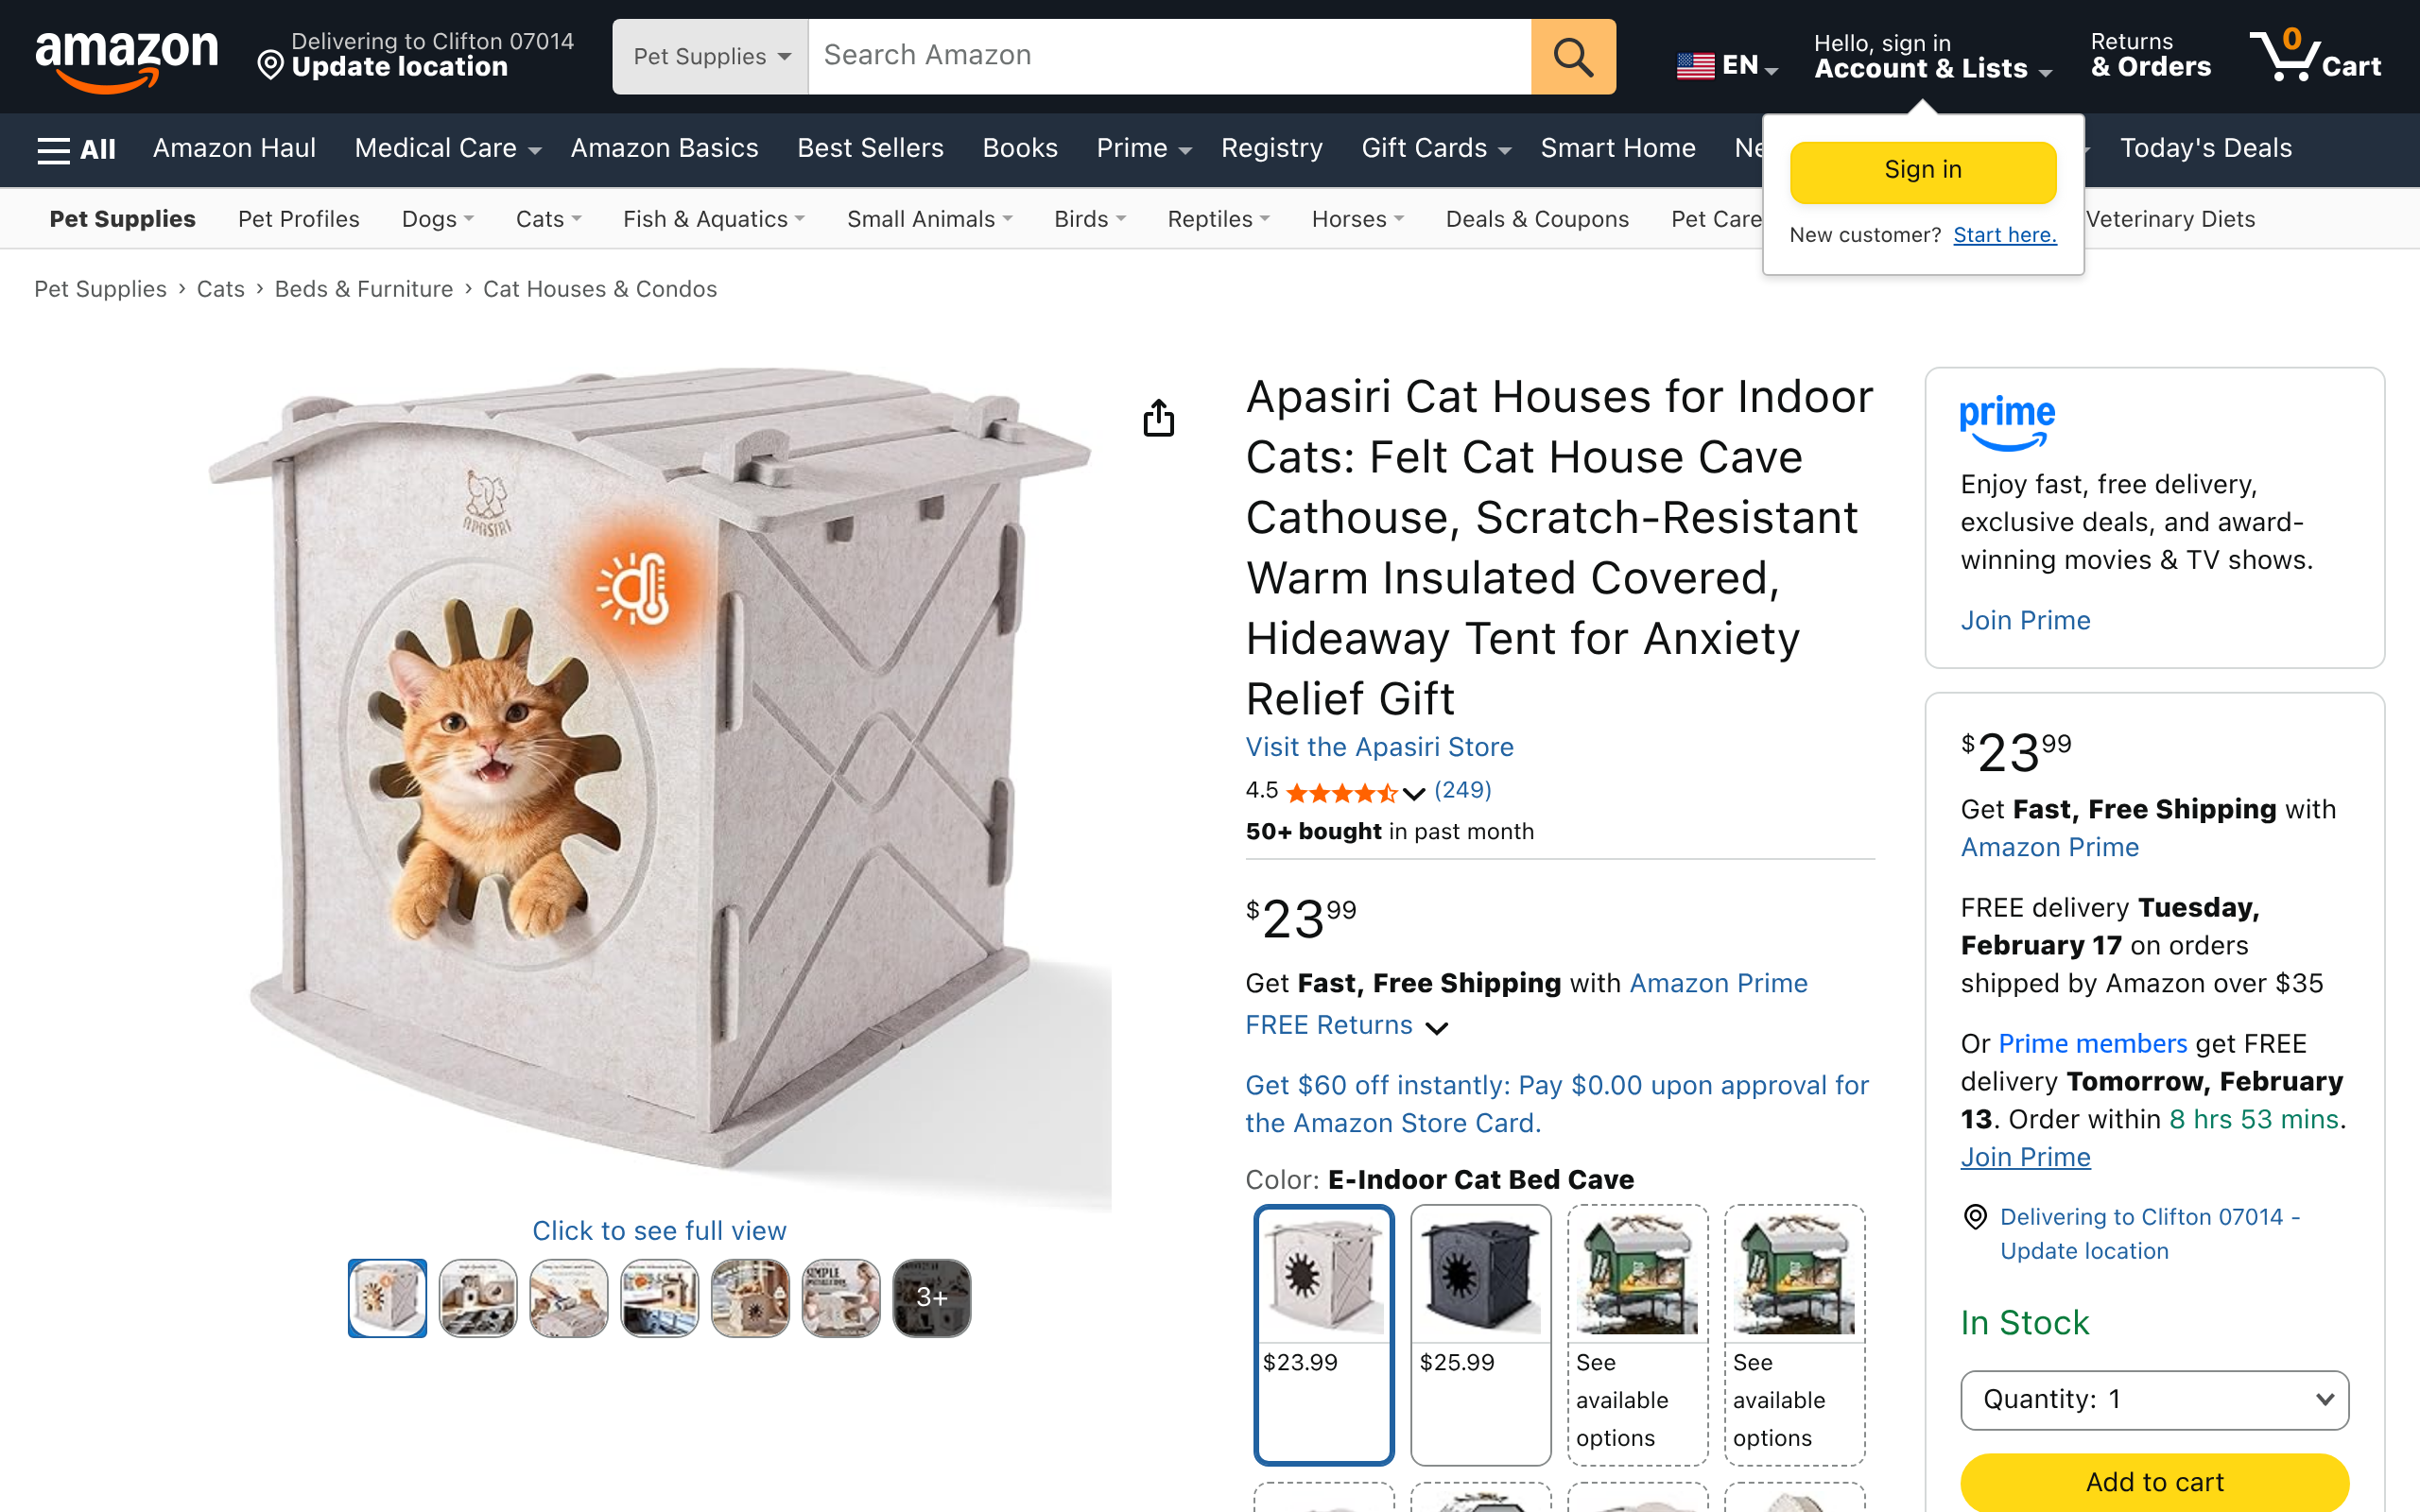Select the second product thumbnail image
The width and height of the screenshot is (2420, 1512).
click(478, 1297)
